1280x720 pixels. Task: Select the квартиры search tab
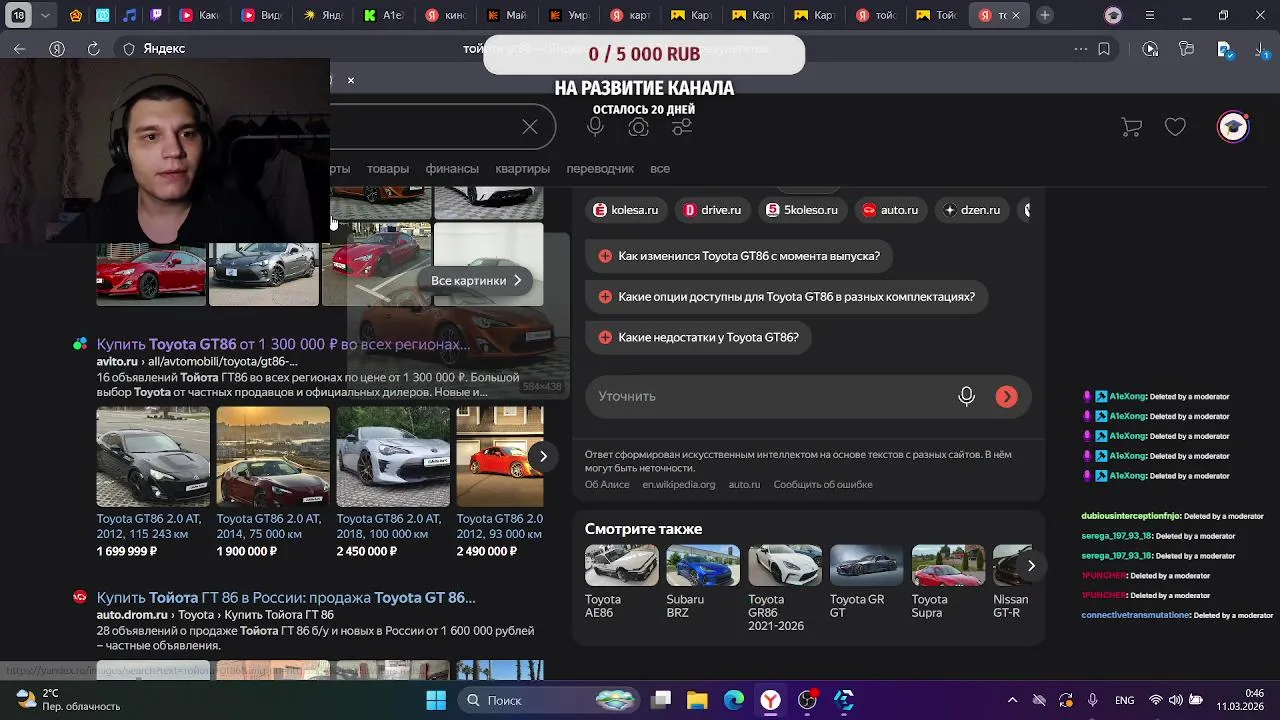pyautogui.click(x=523, y=169)
